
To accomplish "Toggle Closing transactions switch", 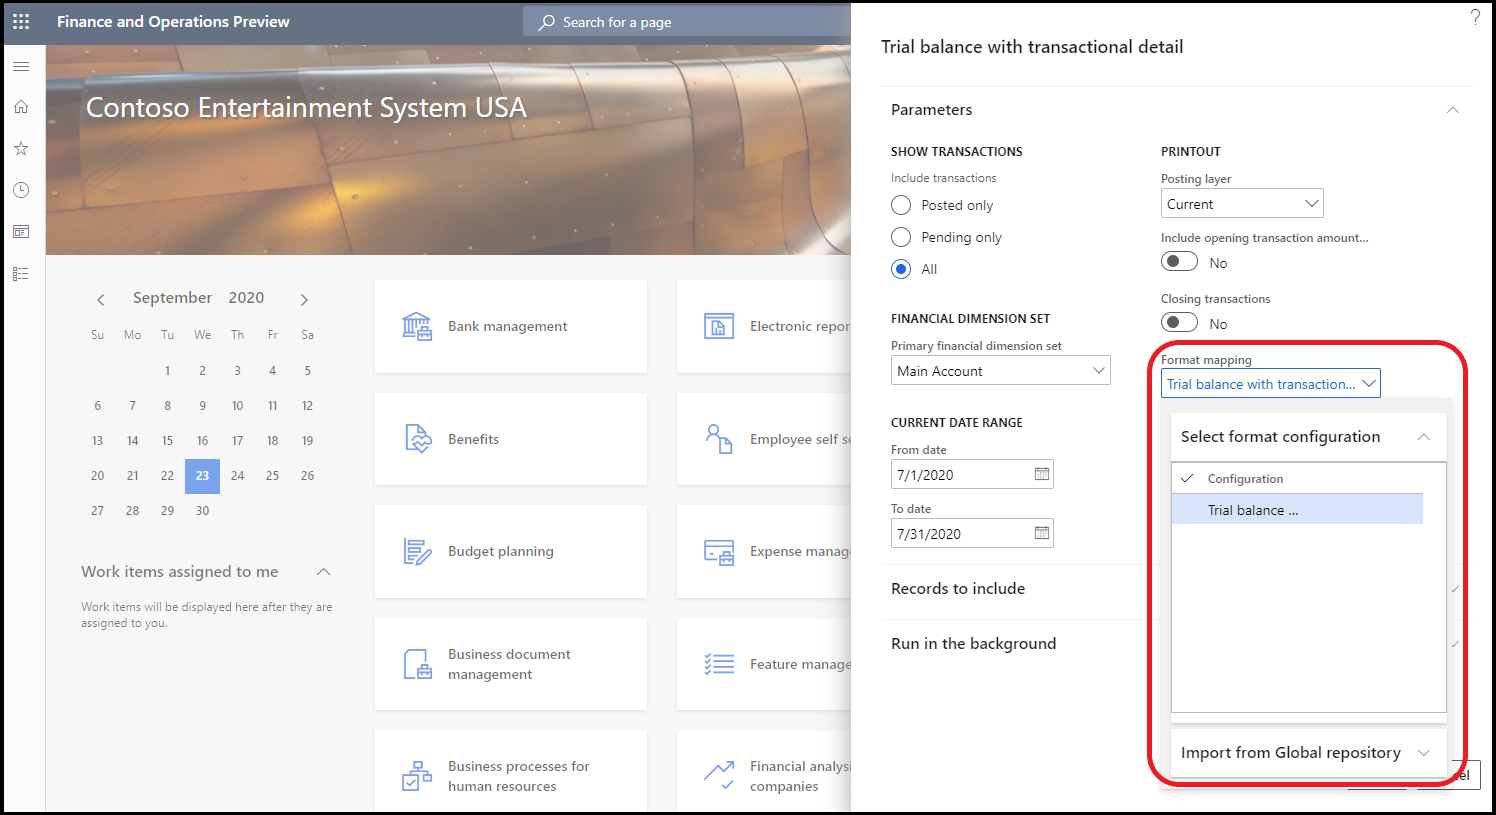I will (x=1179, y=323).
